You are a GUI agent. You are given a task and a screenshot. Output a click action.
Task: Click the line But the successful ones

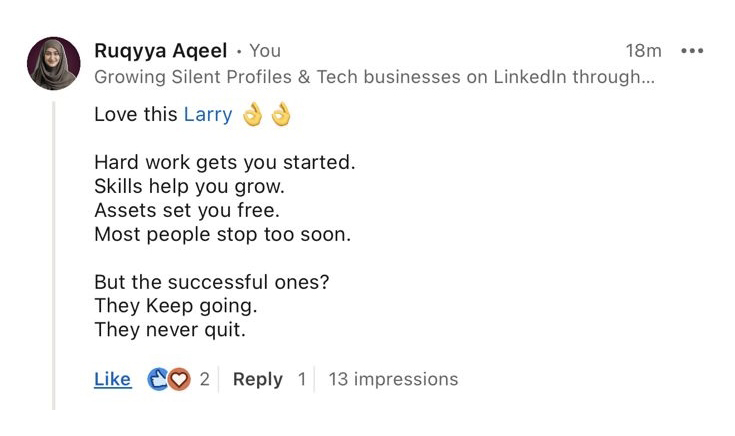pyautogui.click(x=211, y=282)
